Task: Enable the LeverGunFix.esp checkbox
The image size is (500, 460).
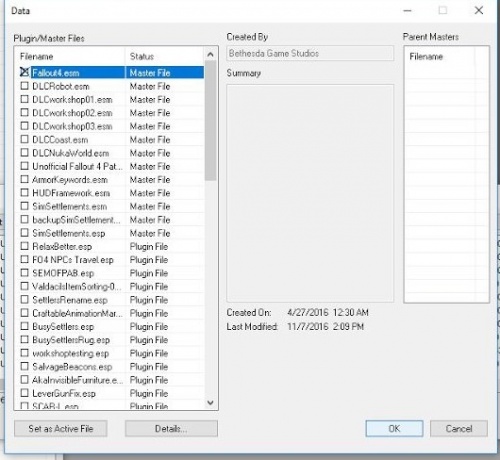Action: click(24, 393)
